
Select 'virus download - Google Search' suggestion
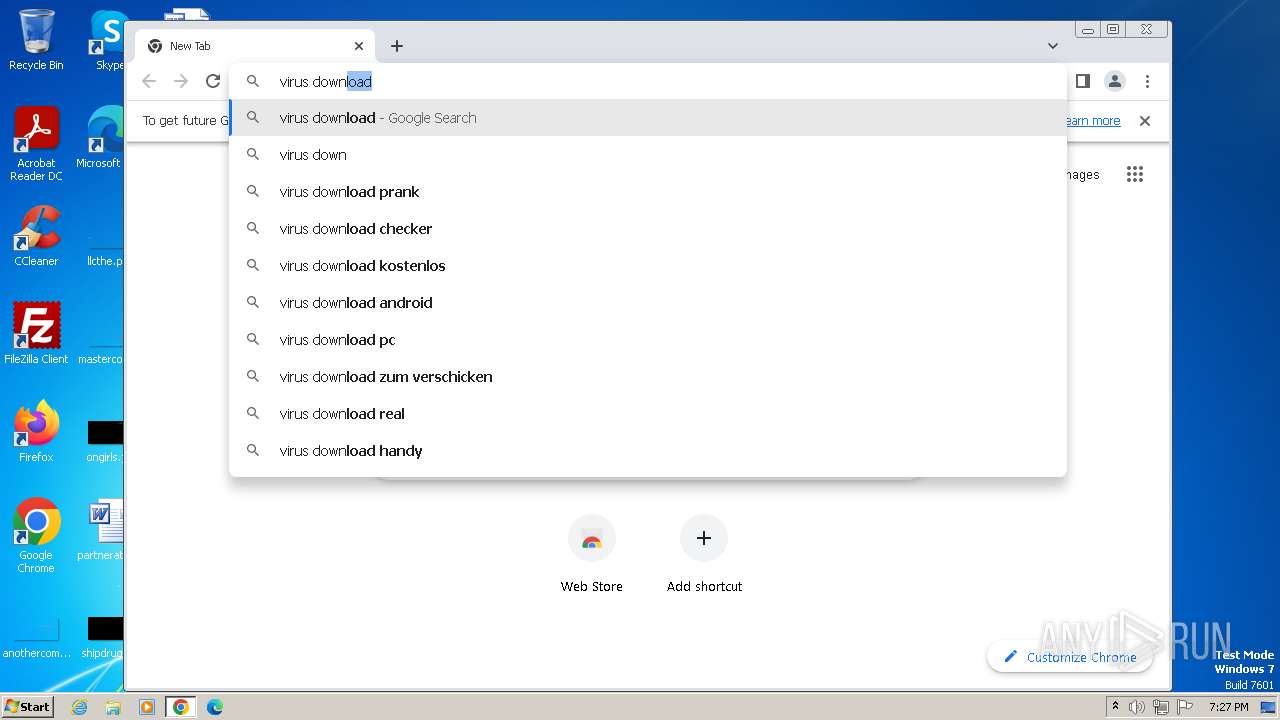coord(648,118)
